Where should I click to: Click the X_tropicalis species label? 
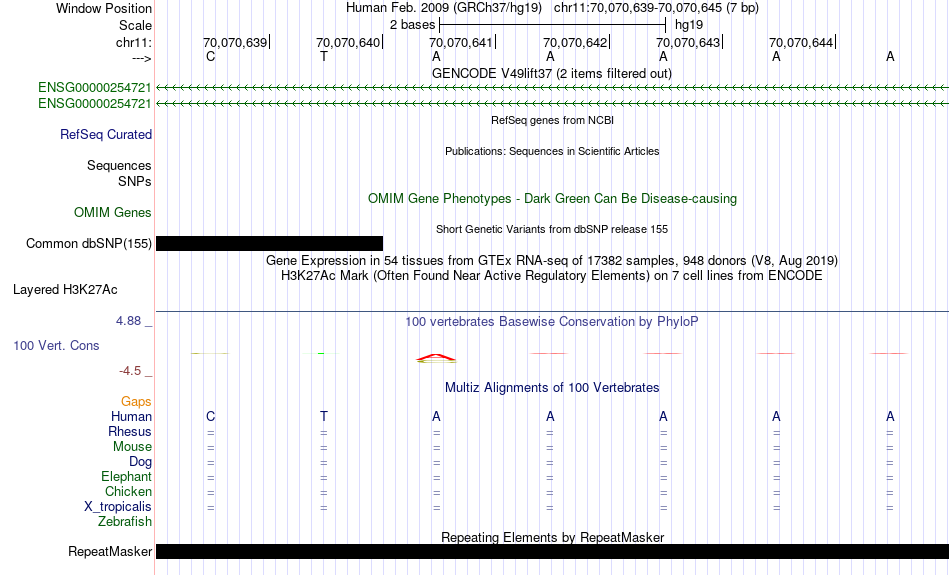pos(118,507)
